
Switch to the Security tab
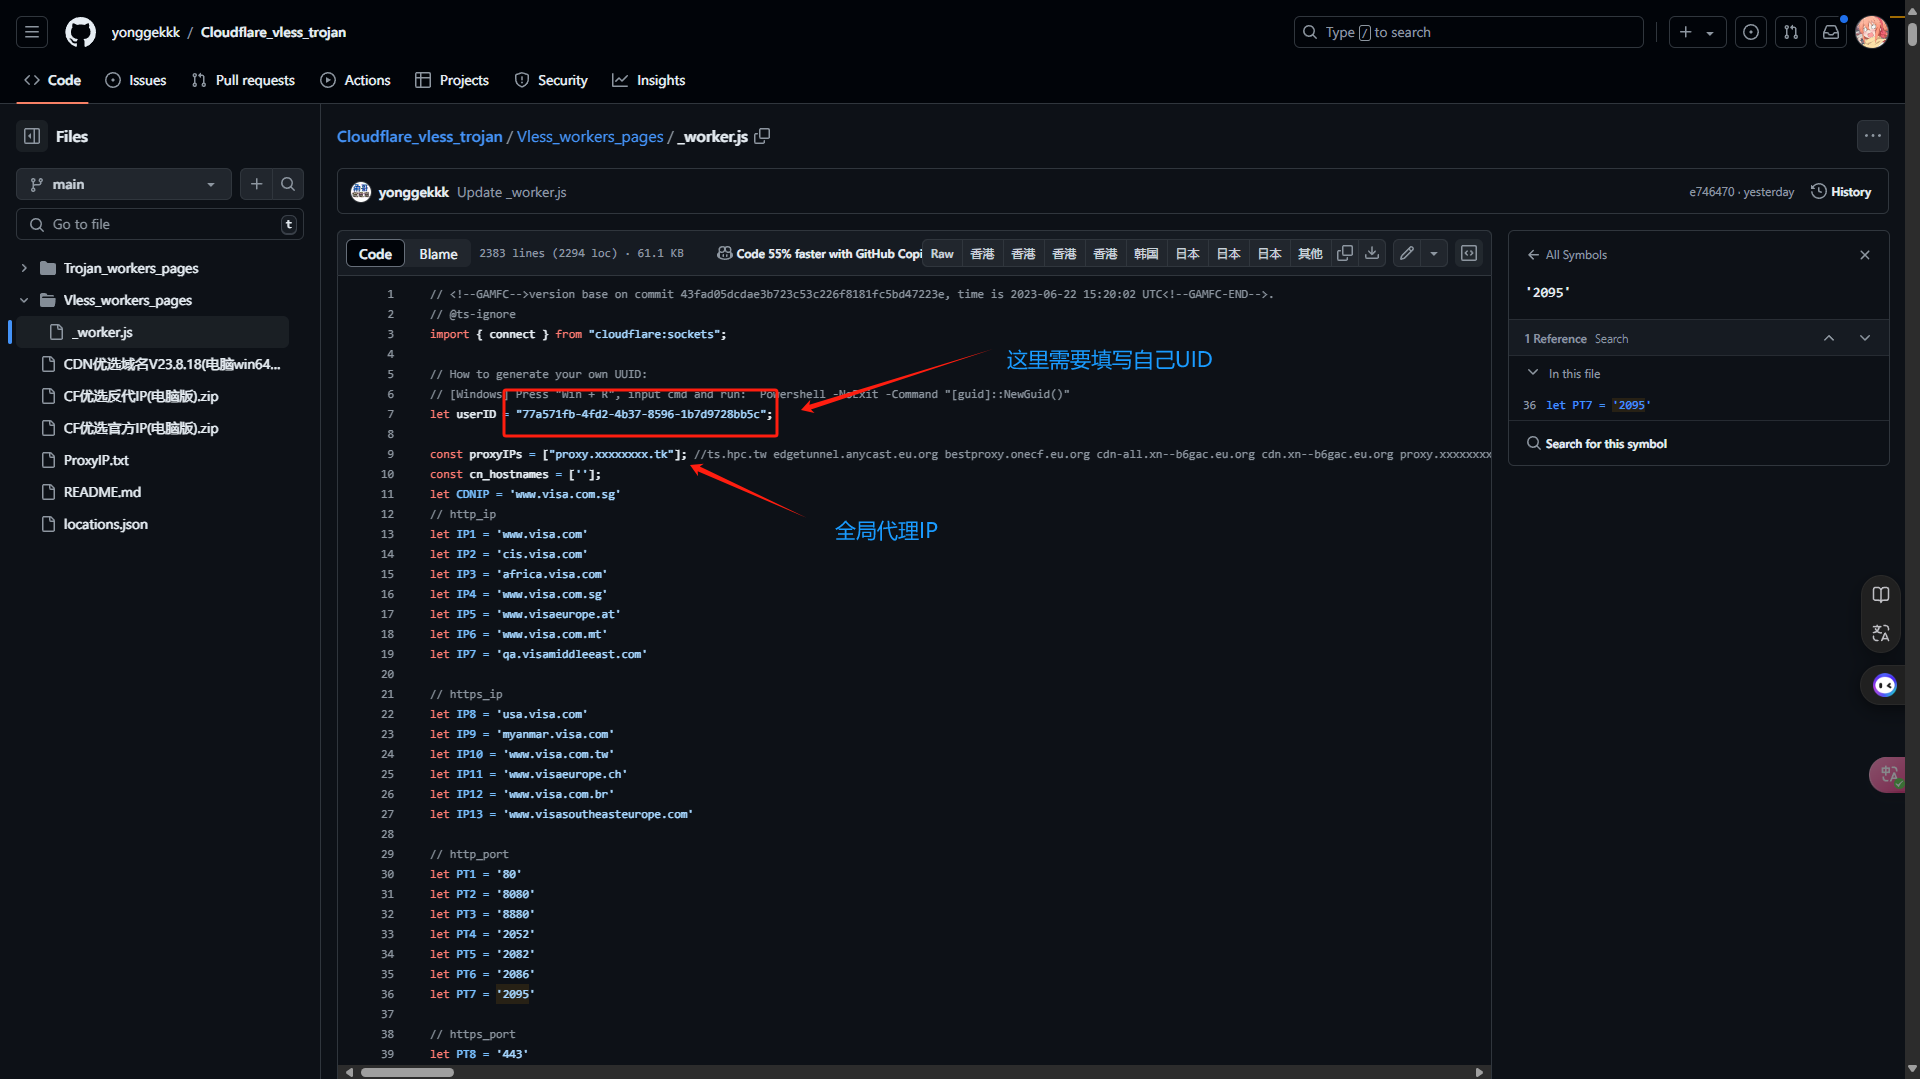click(x=551, y=80)
